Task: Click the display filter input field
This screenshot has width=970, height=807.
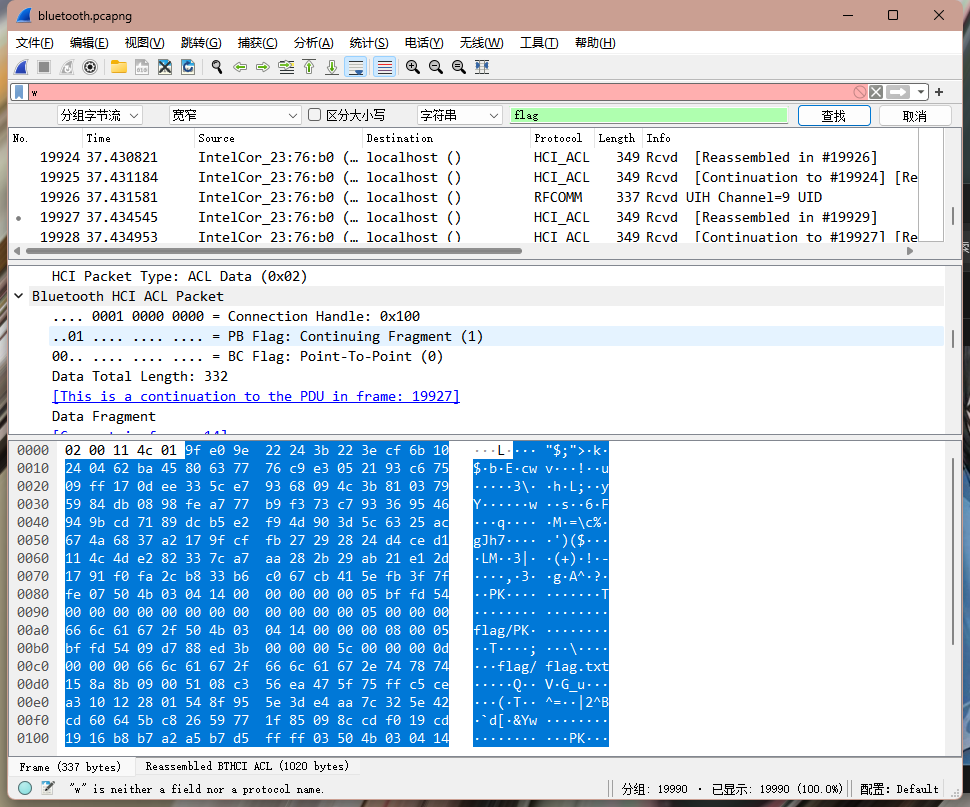Action: pos(440,91)
